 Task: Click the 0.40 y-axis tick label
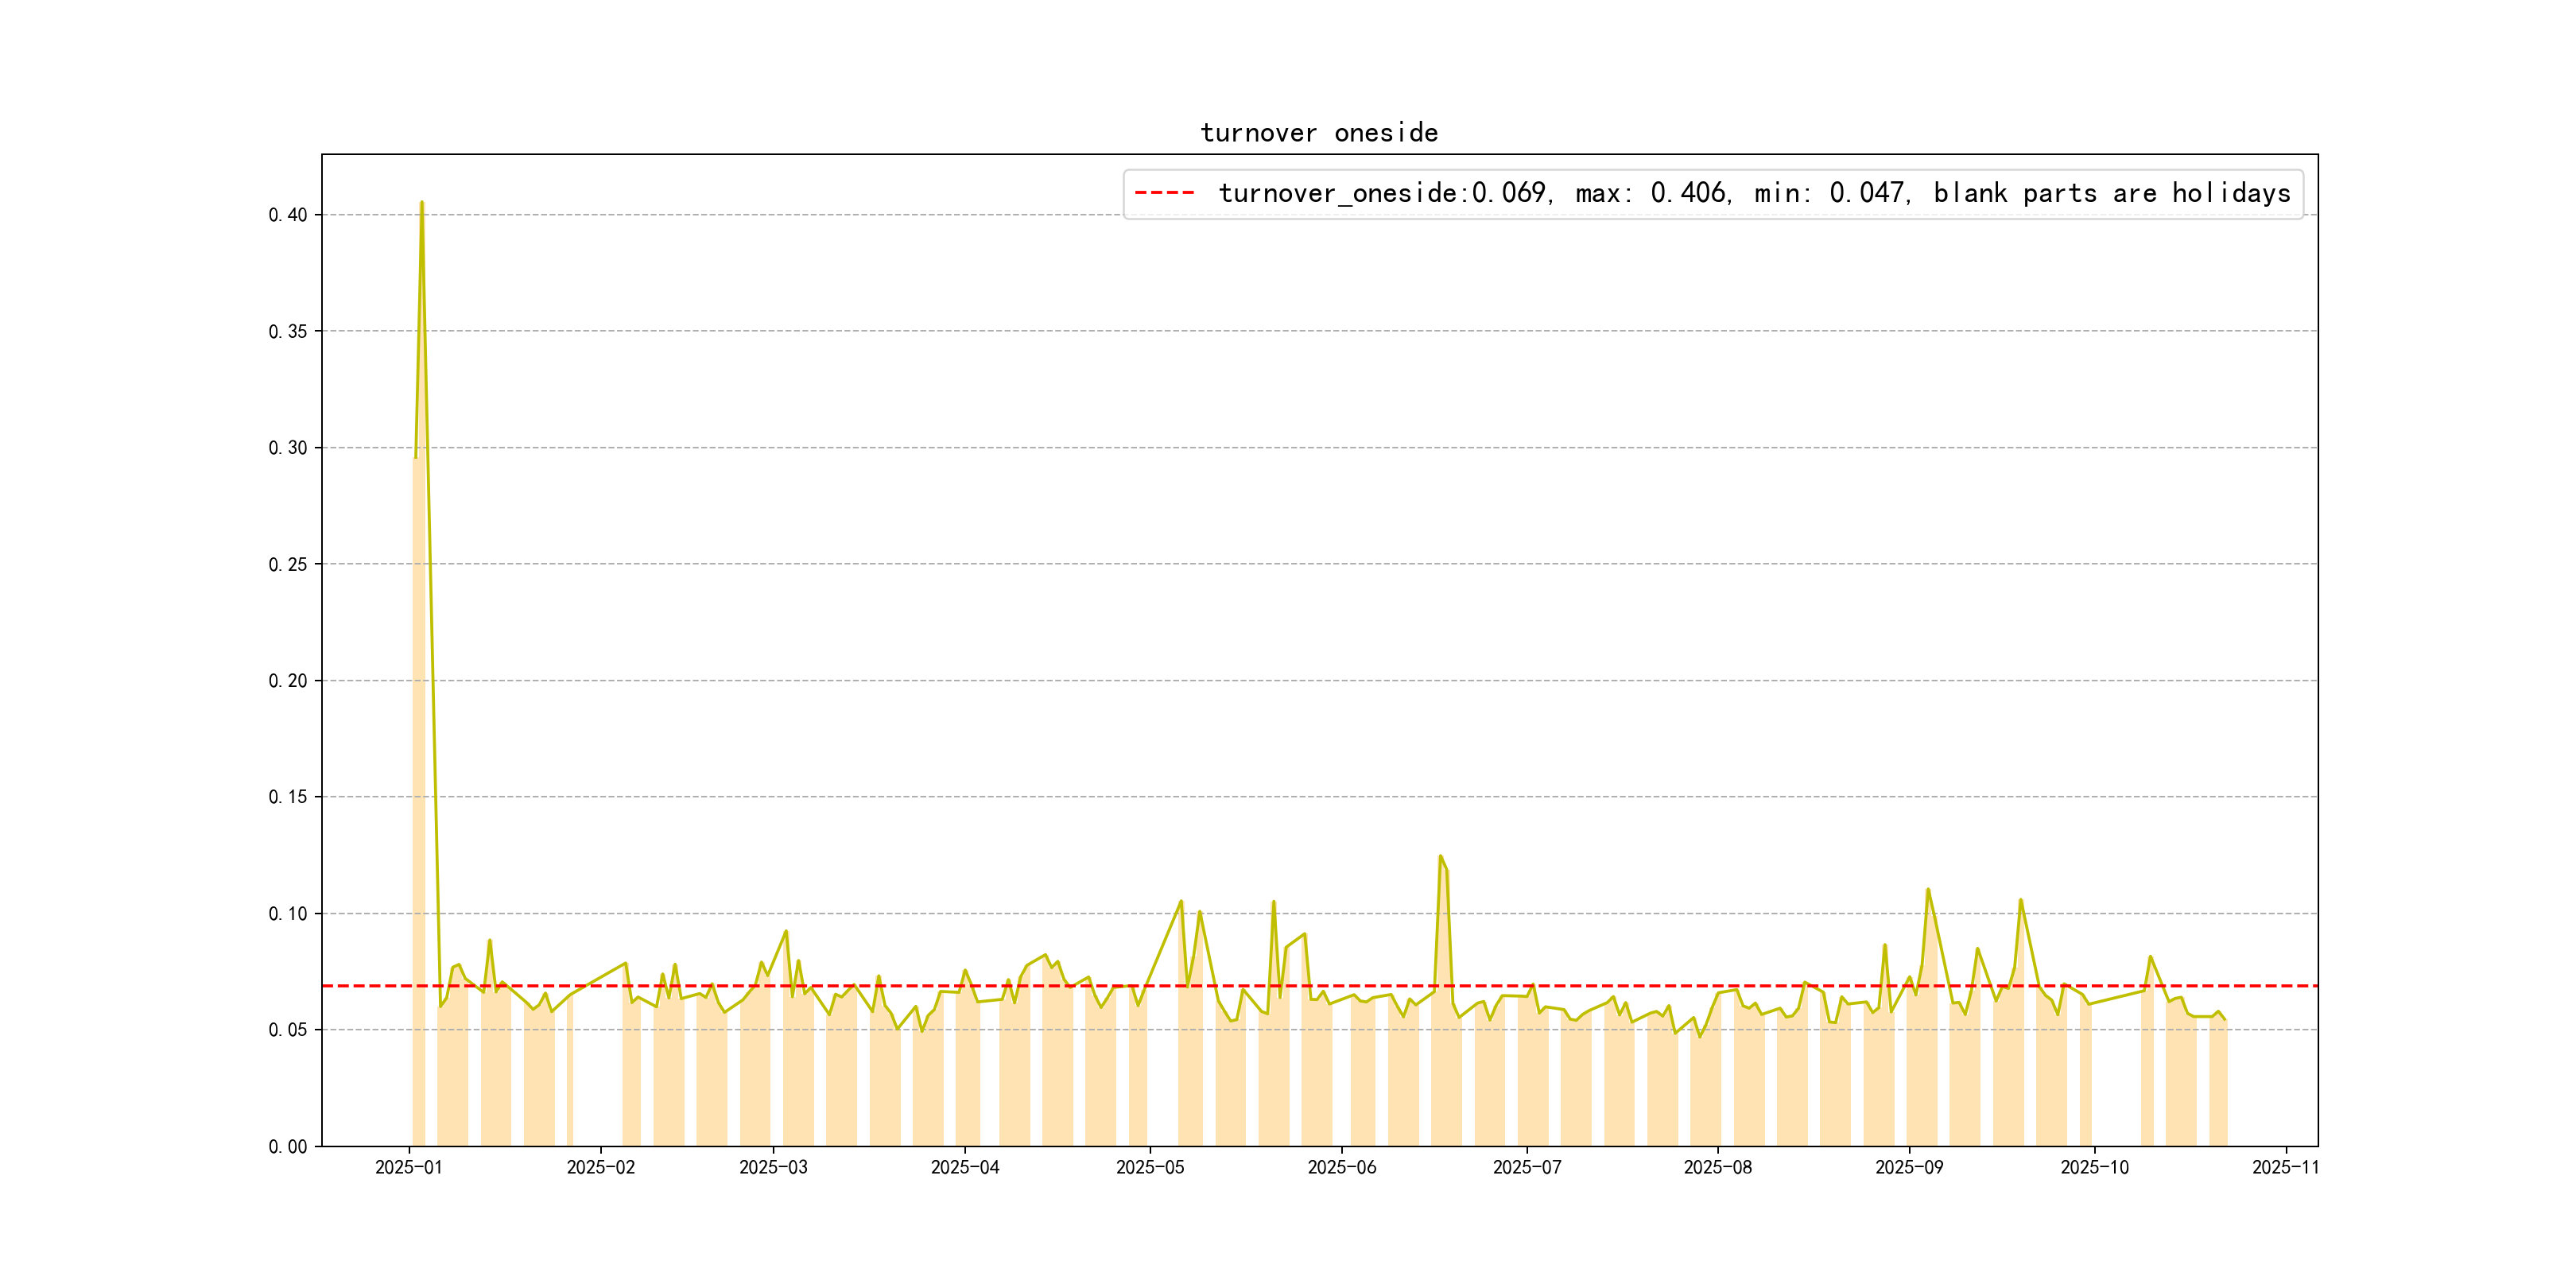pyautogui.click(x=287, y=215)
